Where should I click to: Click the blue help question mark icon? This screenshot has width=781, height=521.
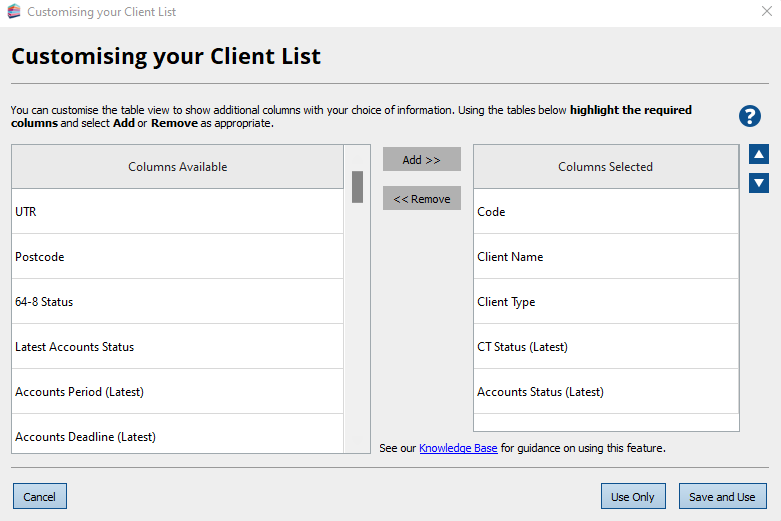tap(750, 116)
